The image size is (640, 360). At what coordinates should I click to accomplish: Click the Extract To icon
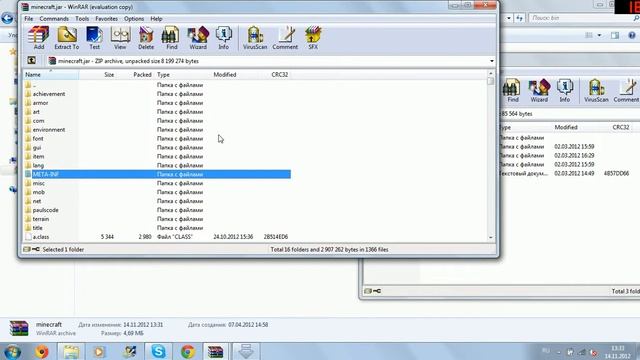(x=67, y=38)
